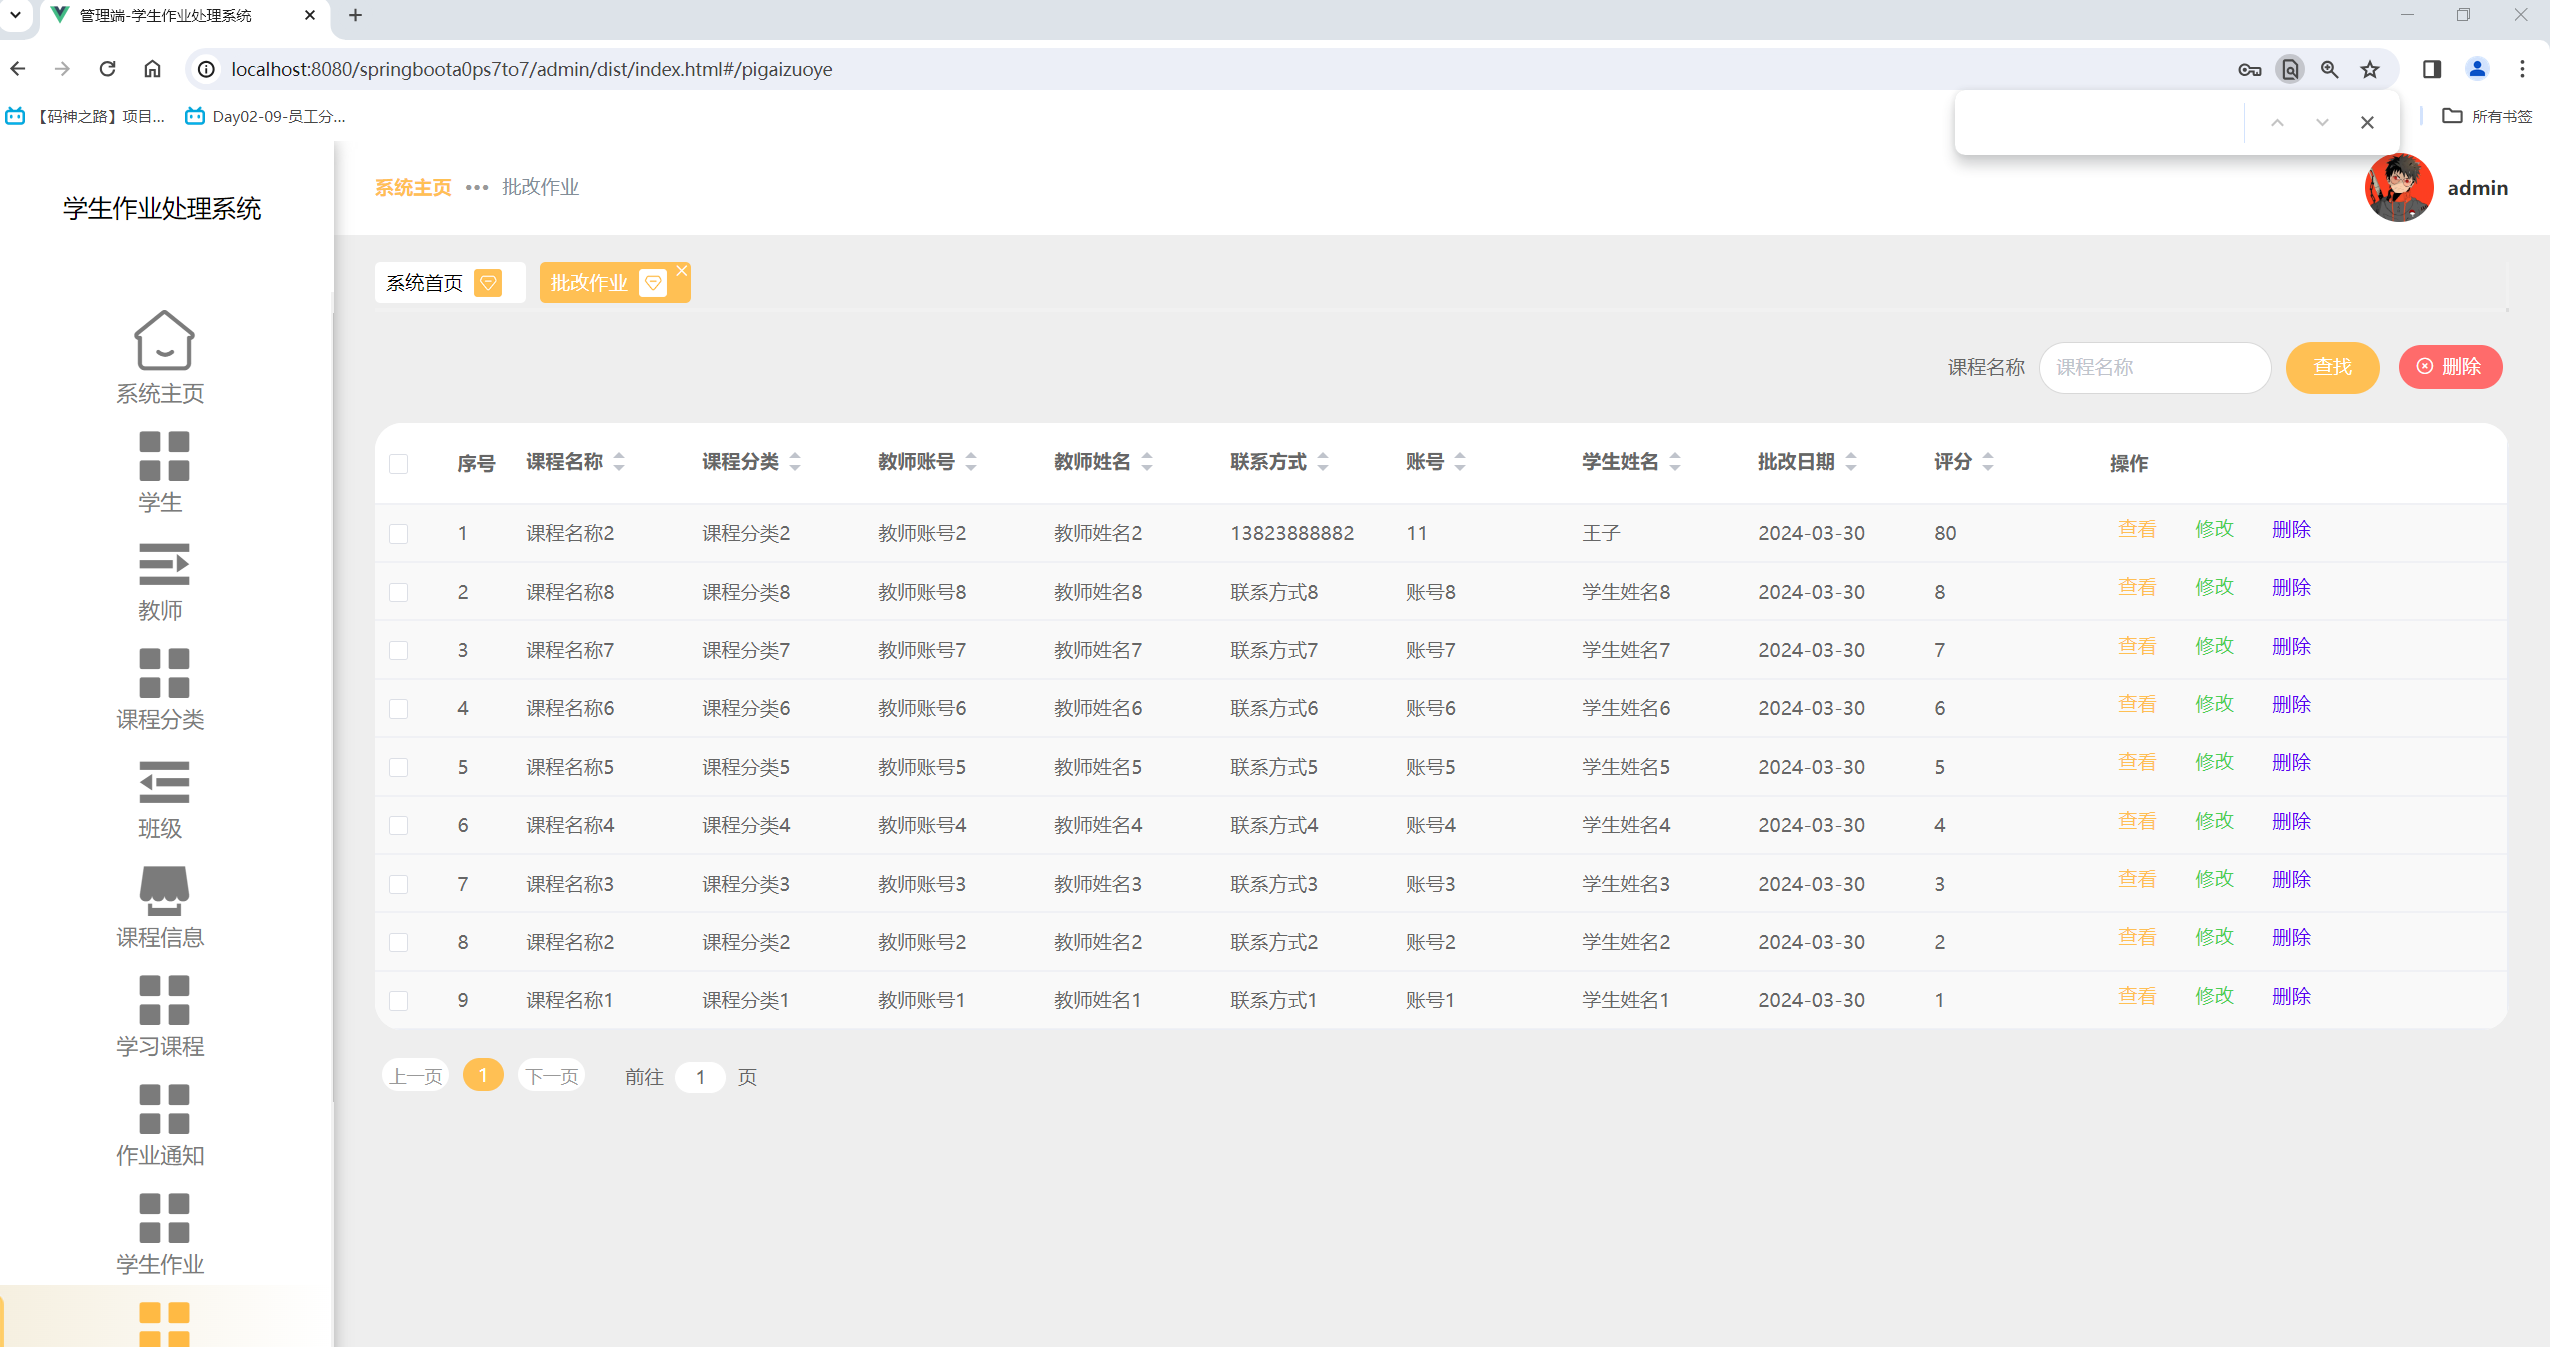
Task: Open the Day02-09 bookmark
Action: (x=266, y=116)
